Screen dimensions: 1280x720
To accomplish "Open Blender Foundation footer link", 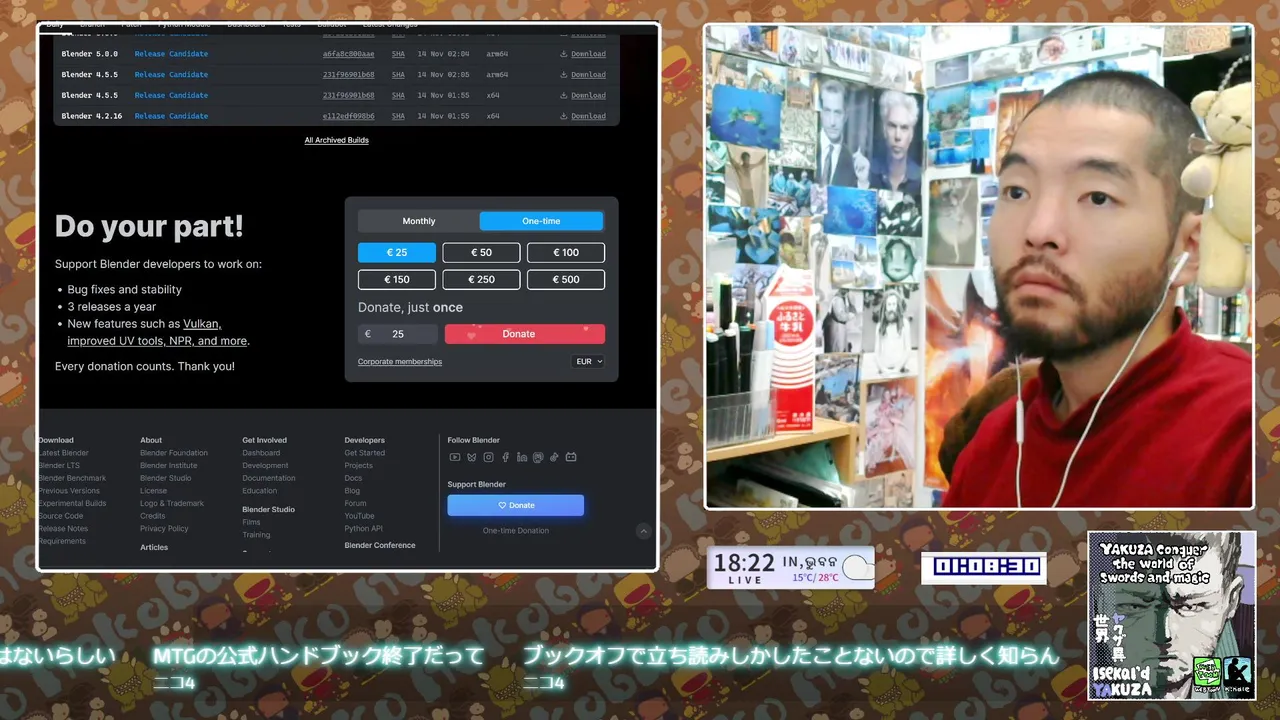I will point(174,453).
